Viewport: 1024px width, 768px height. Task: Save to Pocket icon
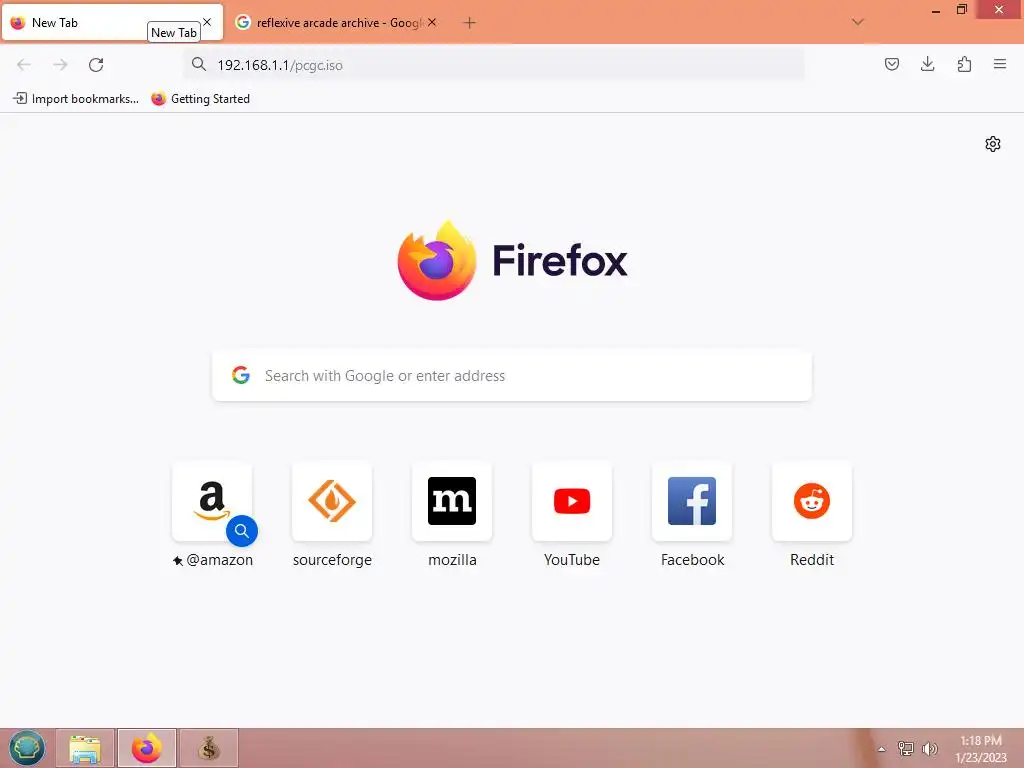891,64
